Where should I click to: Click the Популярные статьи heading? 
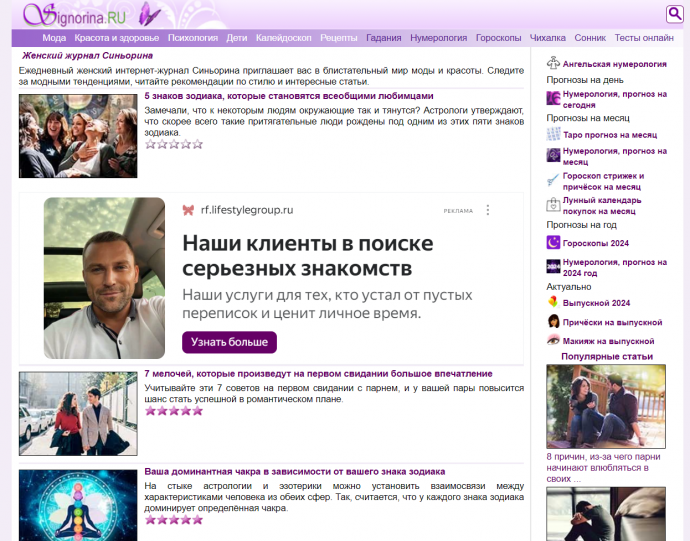tap(607, 357)
